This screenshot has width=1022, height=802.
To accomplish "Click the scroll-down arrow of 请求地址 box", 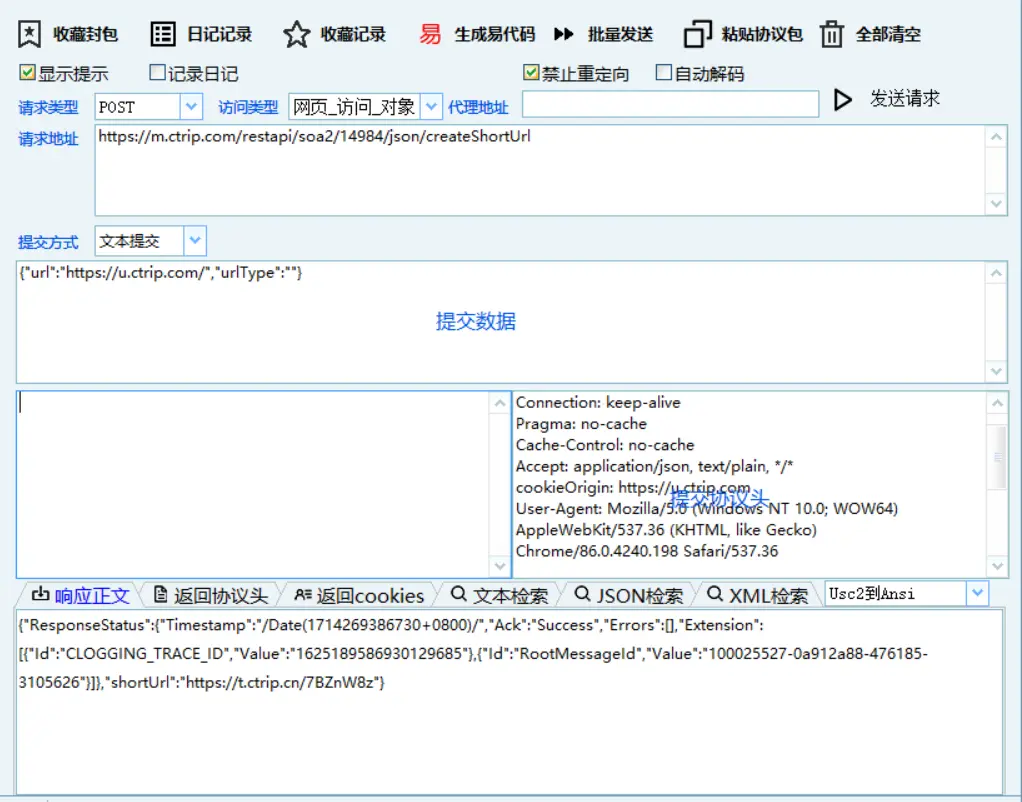I will 996,203.
